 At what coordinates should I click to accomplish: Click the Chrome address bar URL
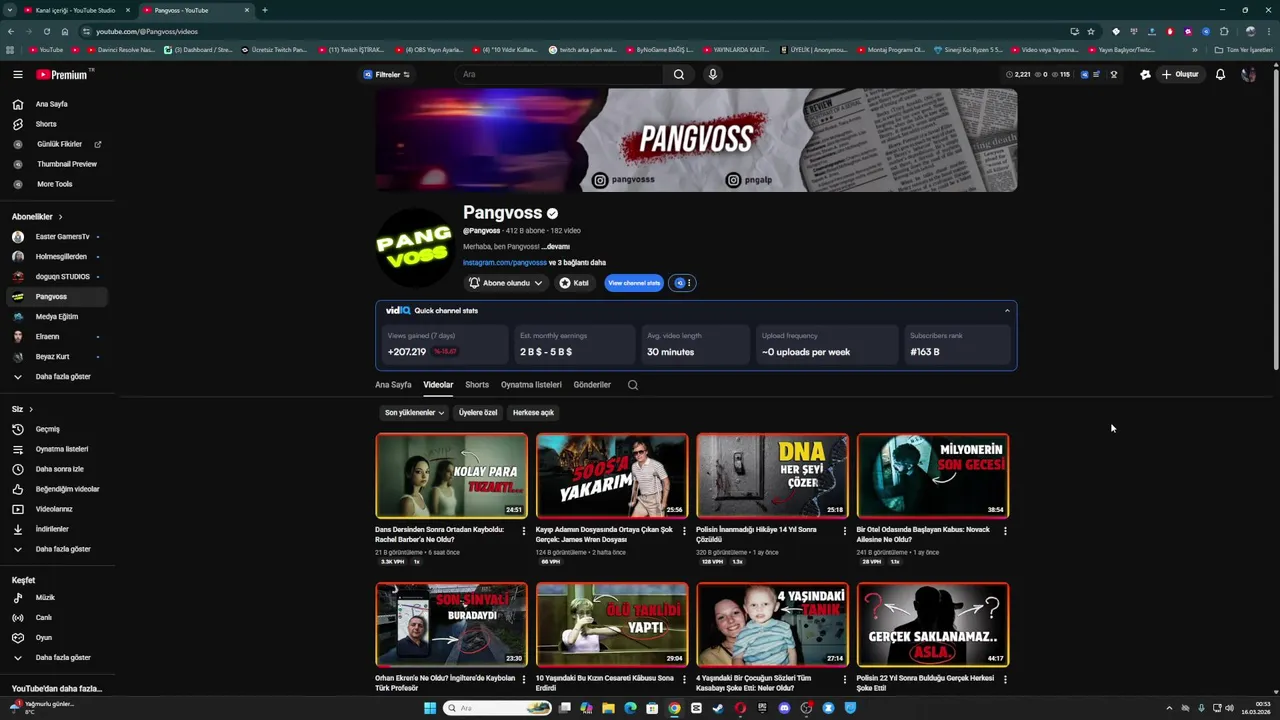[147, 31]
